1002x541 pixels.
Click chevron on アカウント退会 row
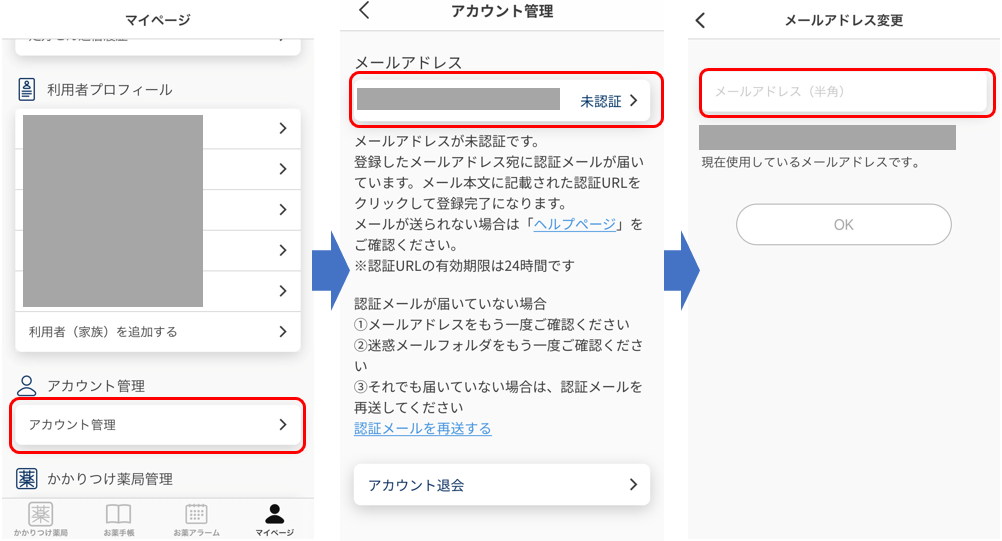point(633,485)
